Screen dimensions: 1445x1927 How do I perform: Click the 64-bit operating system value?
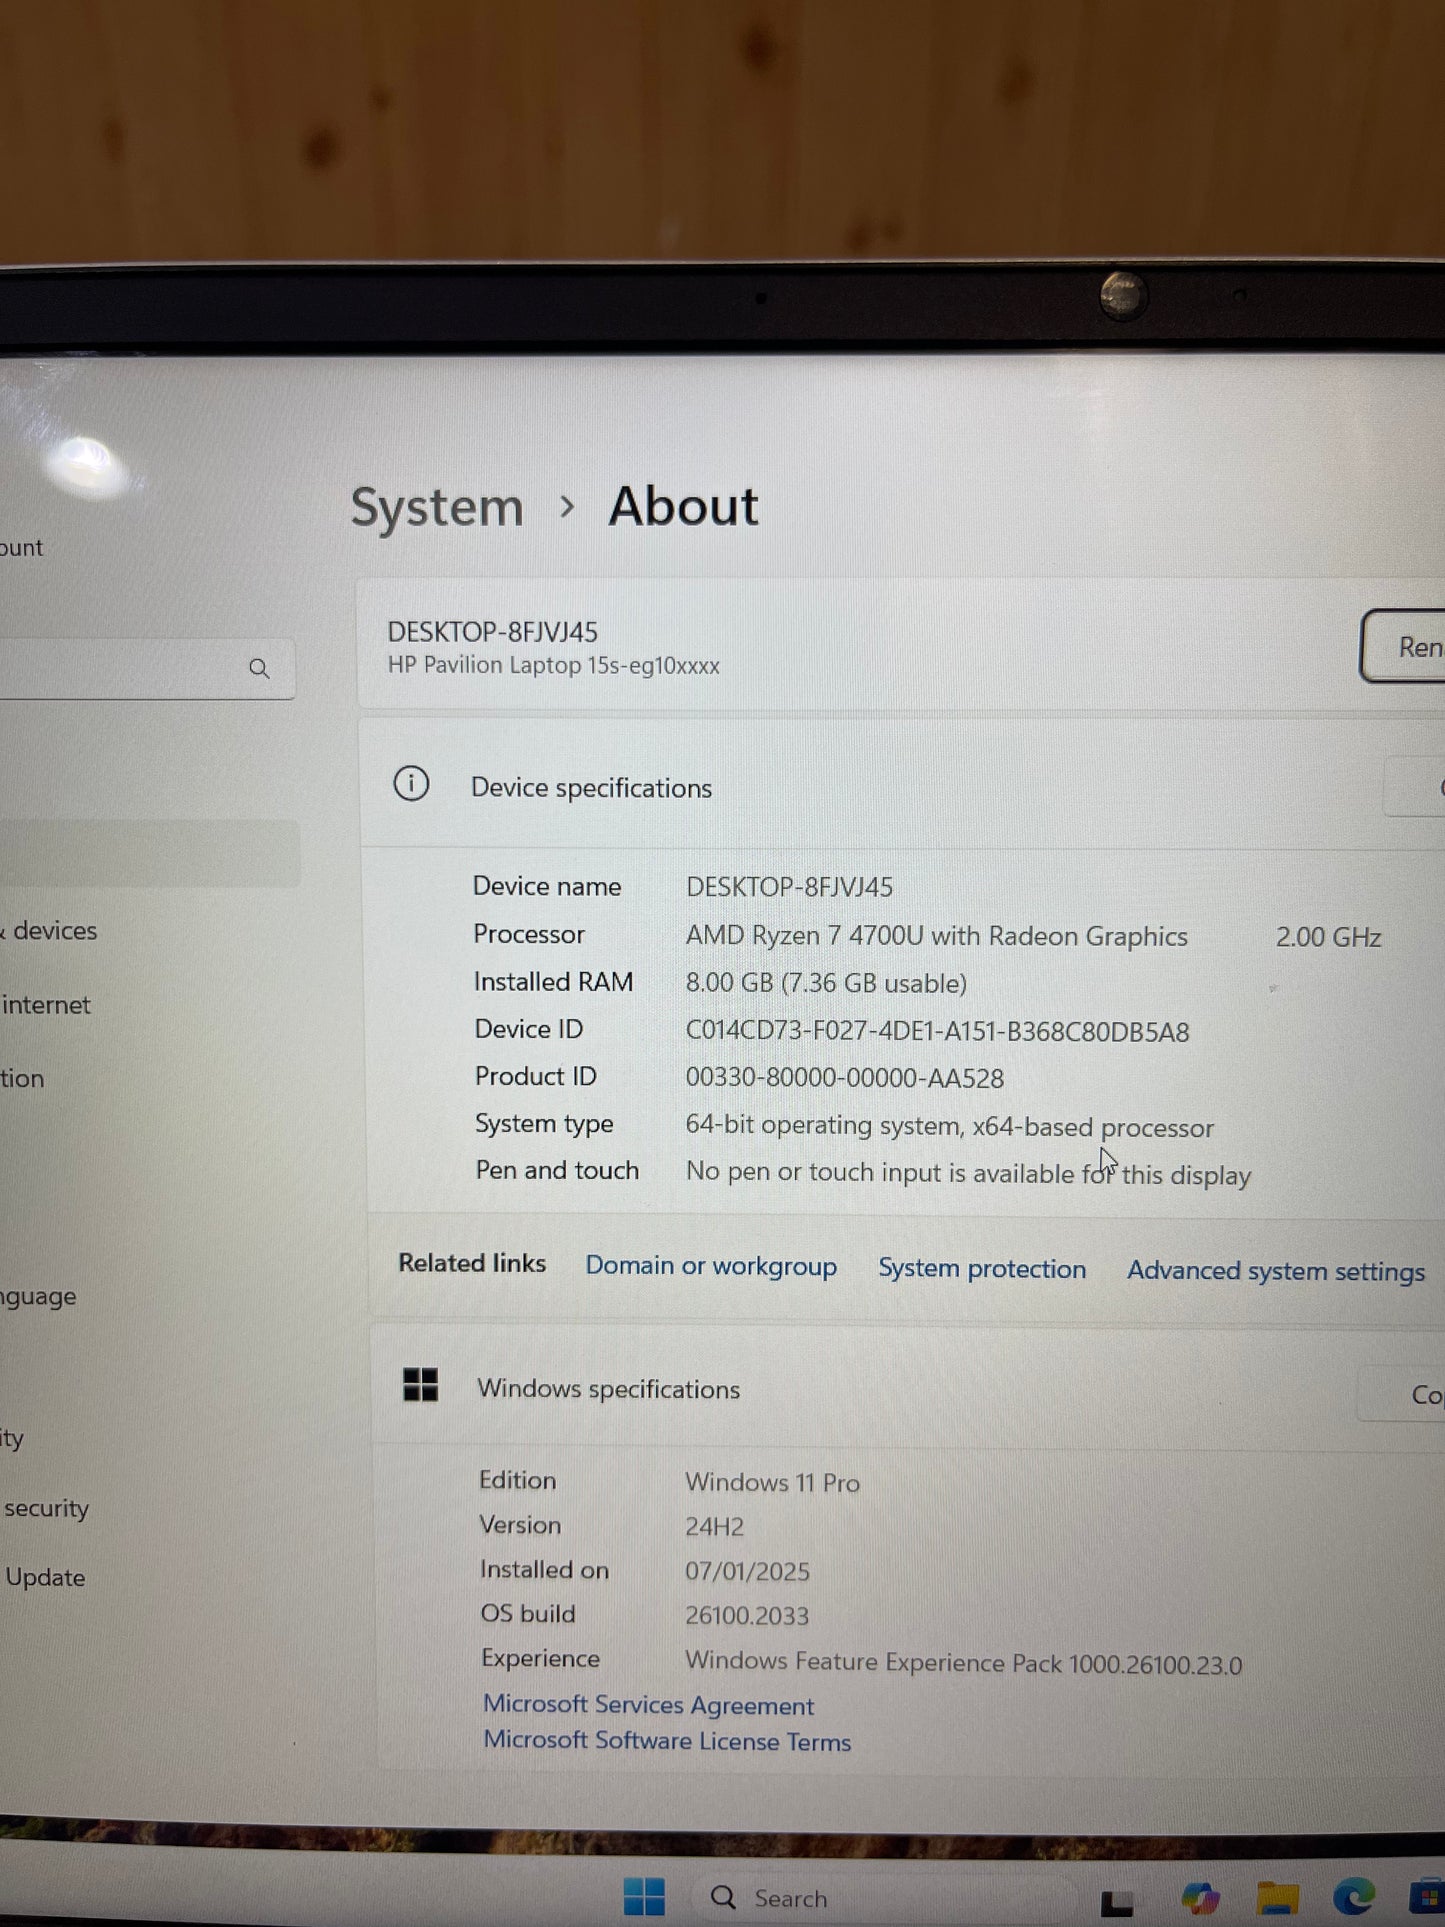tap(949, 1127)
